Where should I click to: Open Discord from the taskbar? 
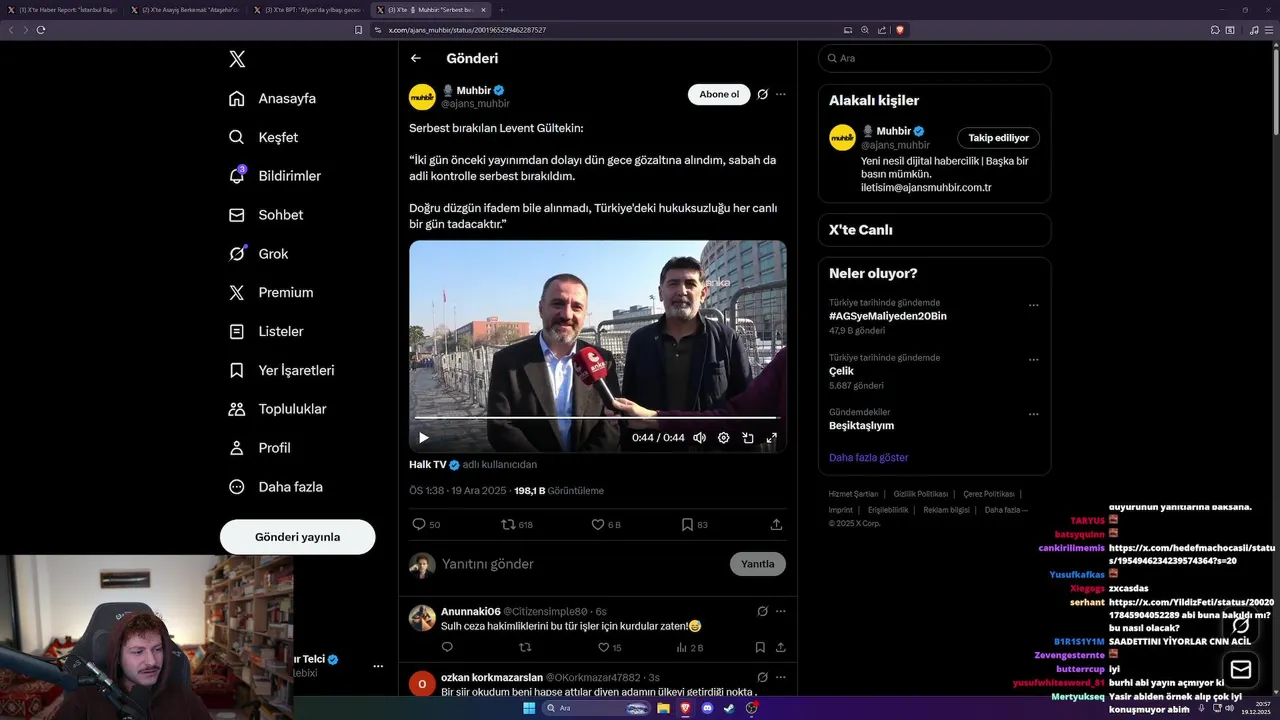708,708
